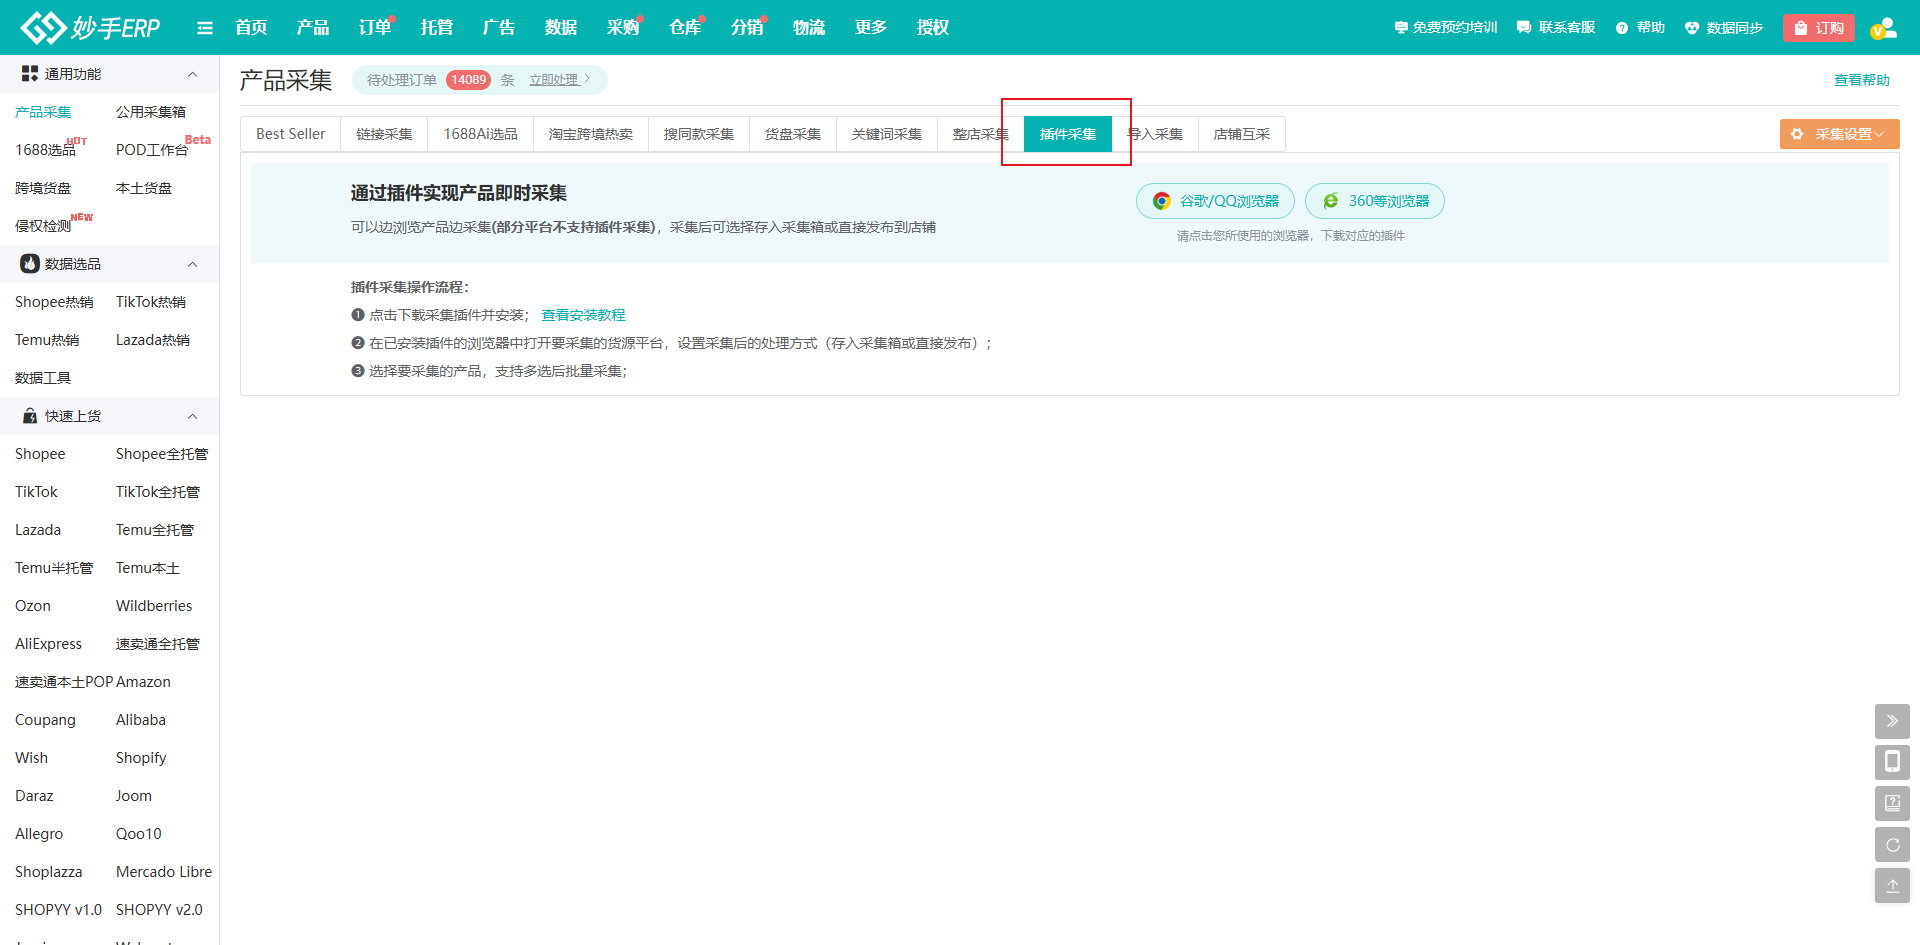Viewport: 1920px width, 945px height.
Task: Click the 立即处理 pending orders link
Action: click(x=554, y=80)
